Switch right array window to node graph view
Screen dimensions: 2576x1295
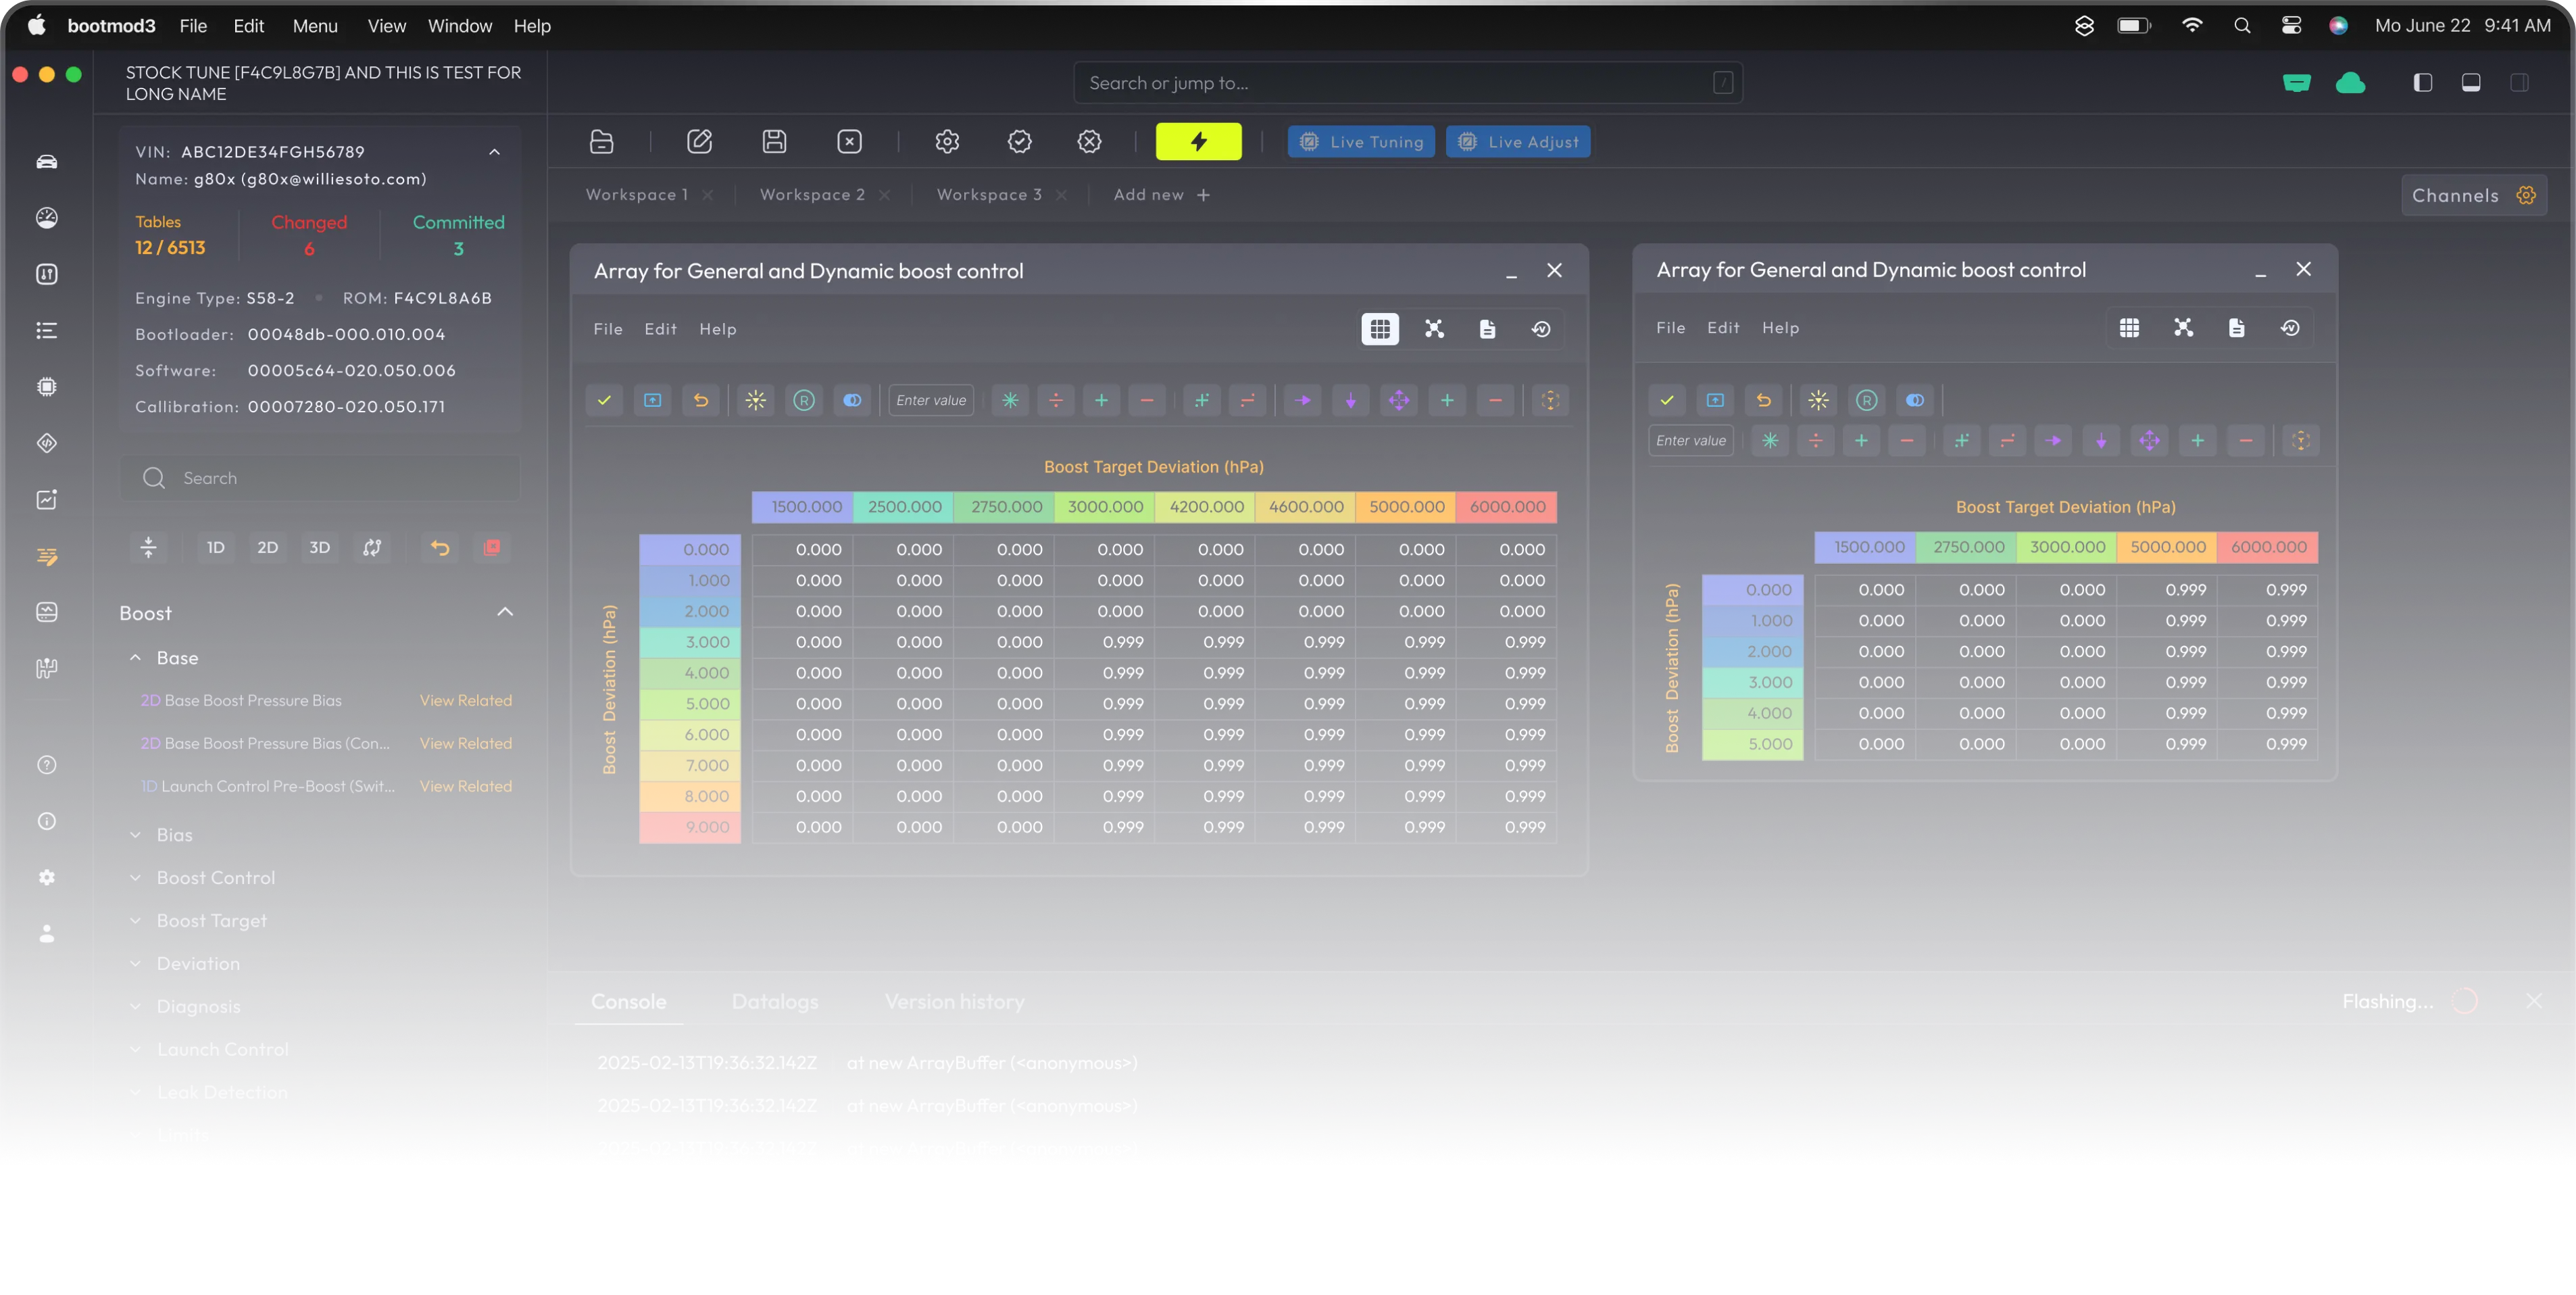coord(2184,328)
